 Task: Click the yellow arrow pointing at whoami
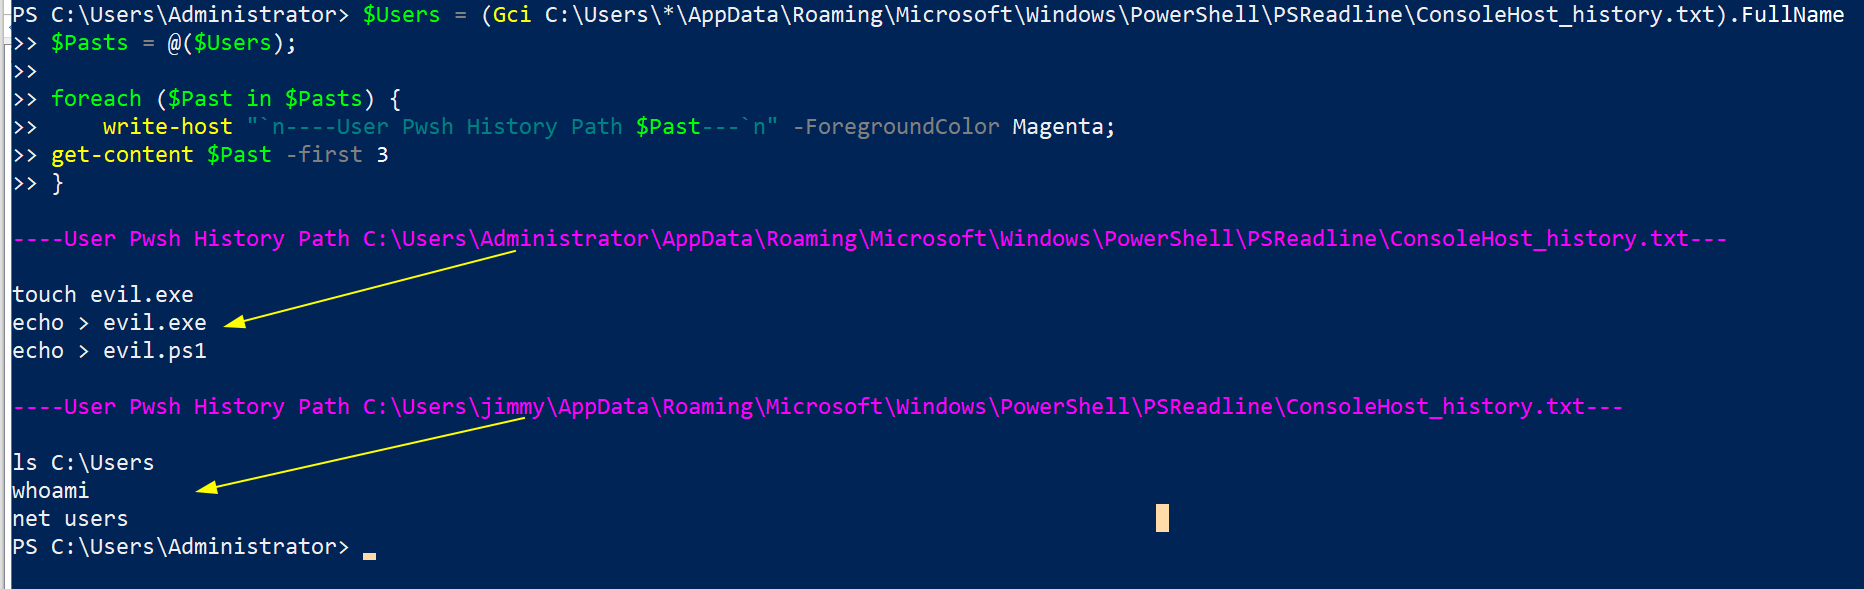360,453
